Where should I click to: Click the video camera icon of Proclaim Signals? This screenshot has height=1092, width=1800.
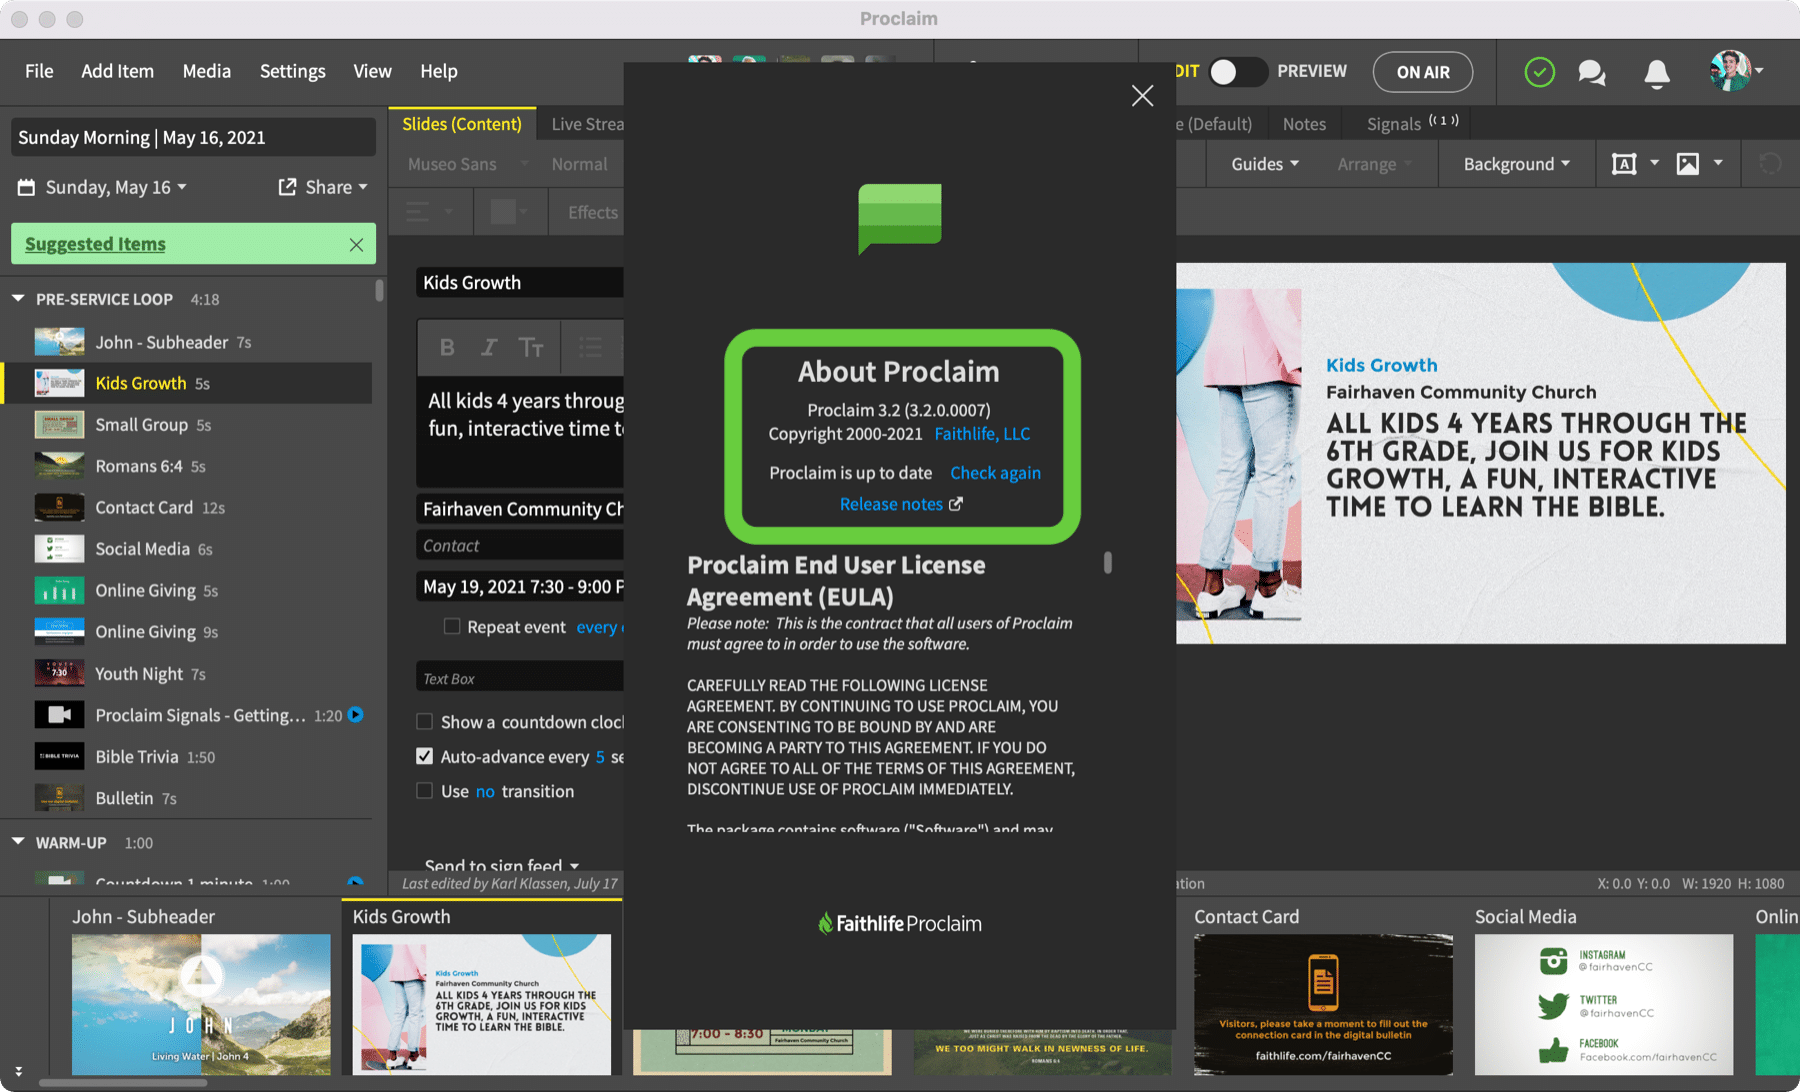click(x=59, y=715)
